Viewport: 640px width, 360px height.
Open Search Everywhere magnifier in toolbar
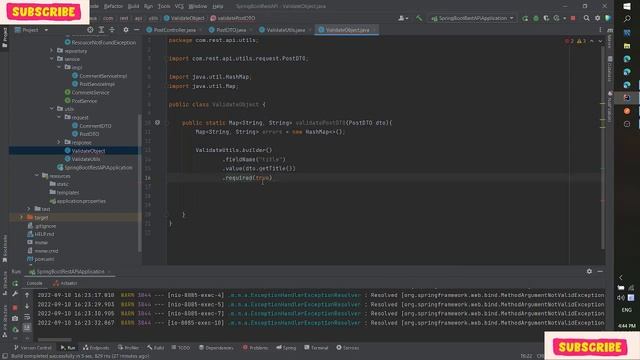pyautogui.click(x=587, y=18)
